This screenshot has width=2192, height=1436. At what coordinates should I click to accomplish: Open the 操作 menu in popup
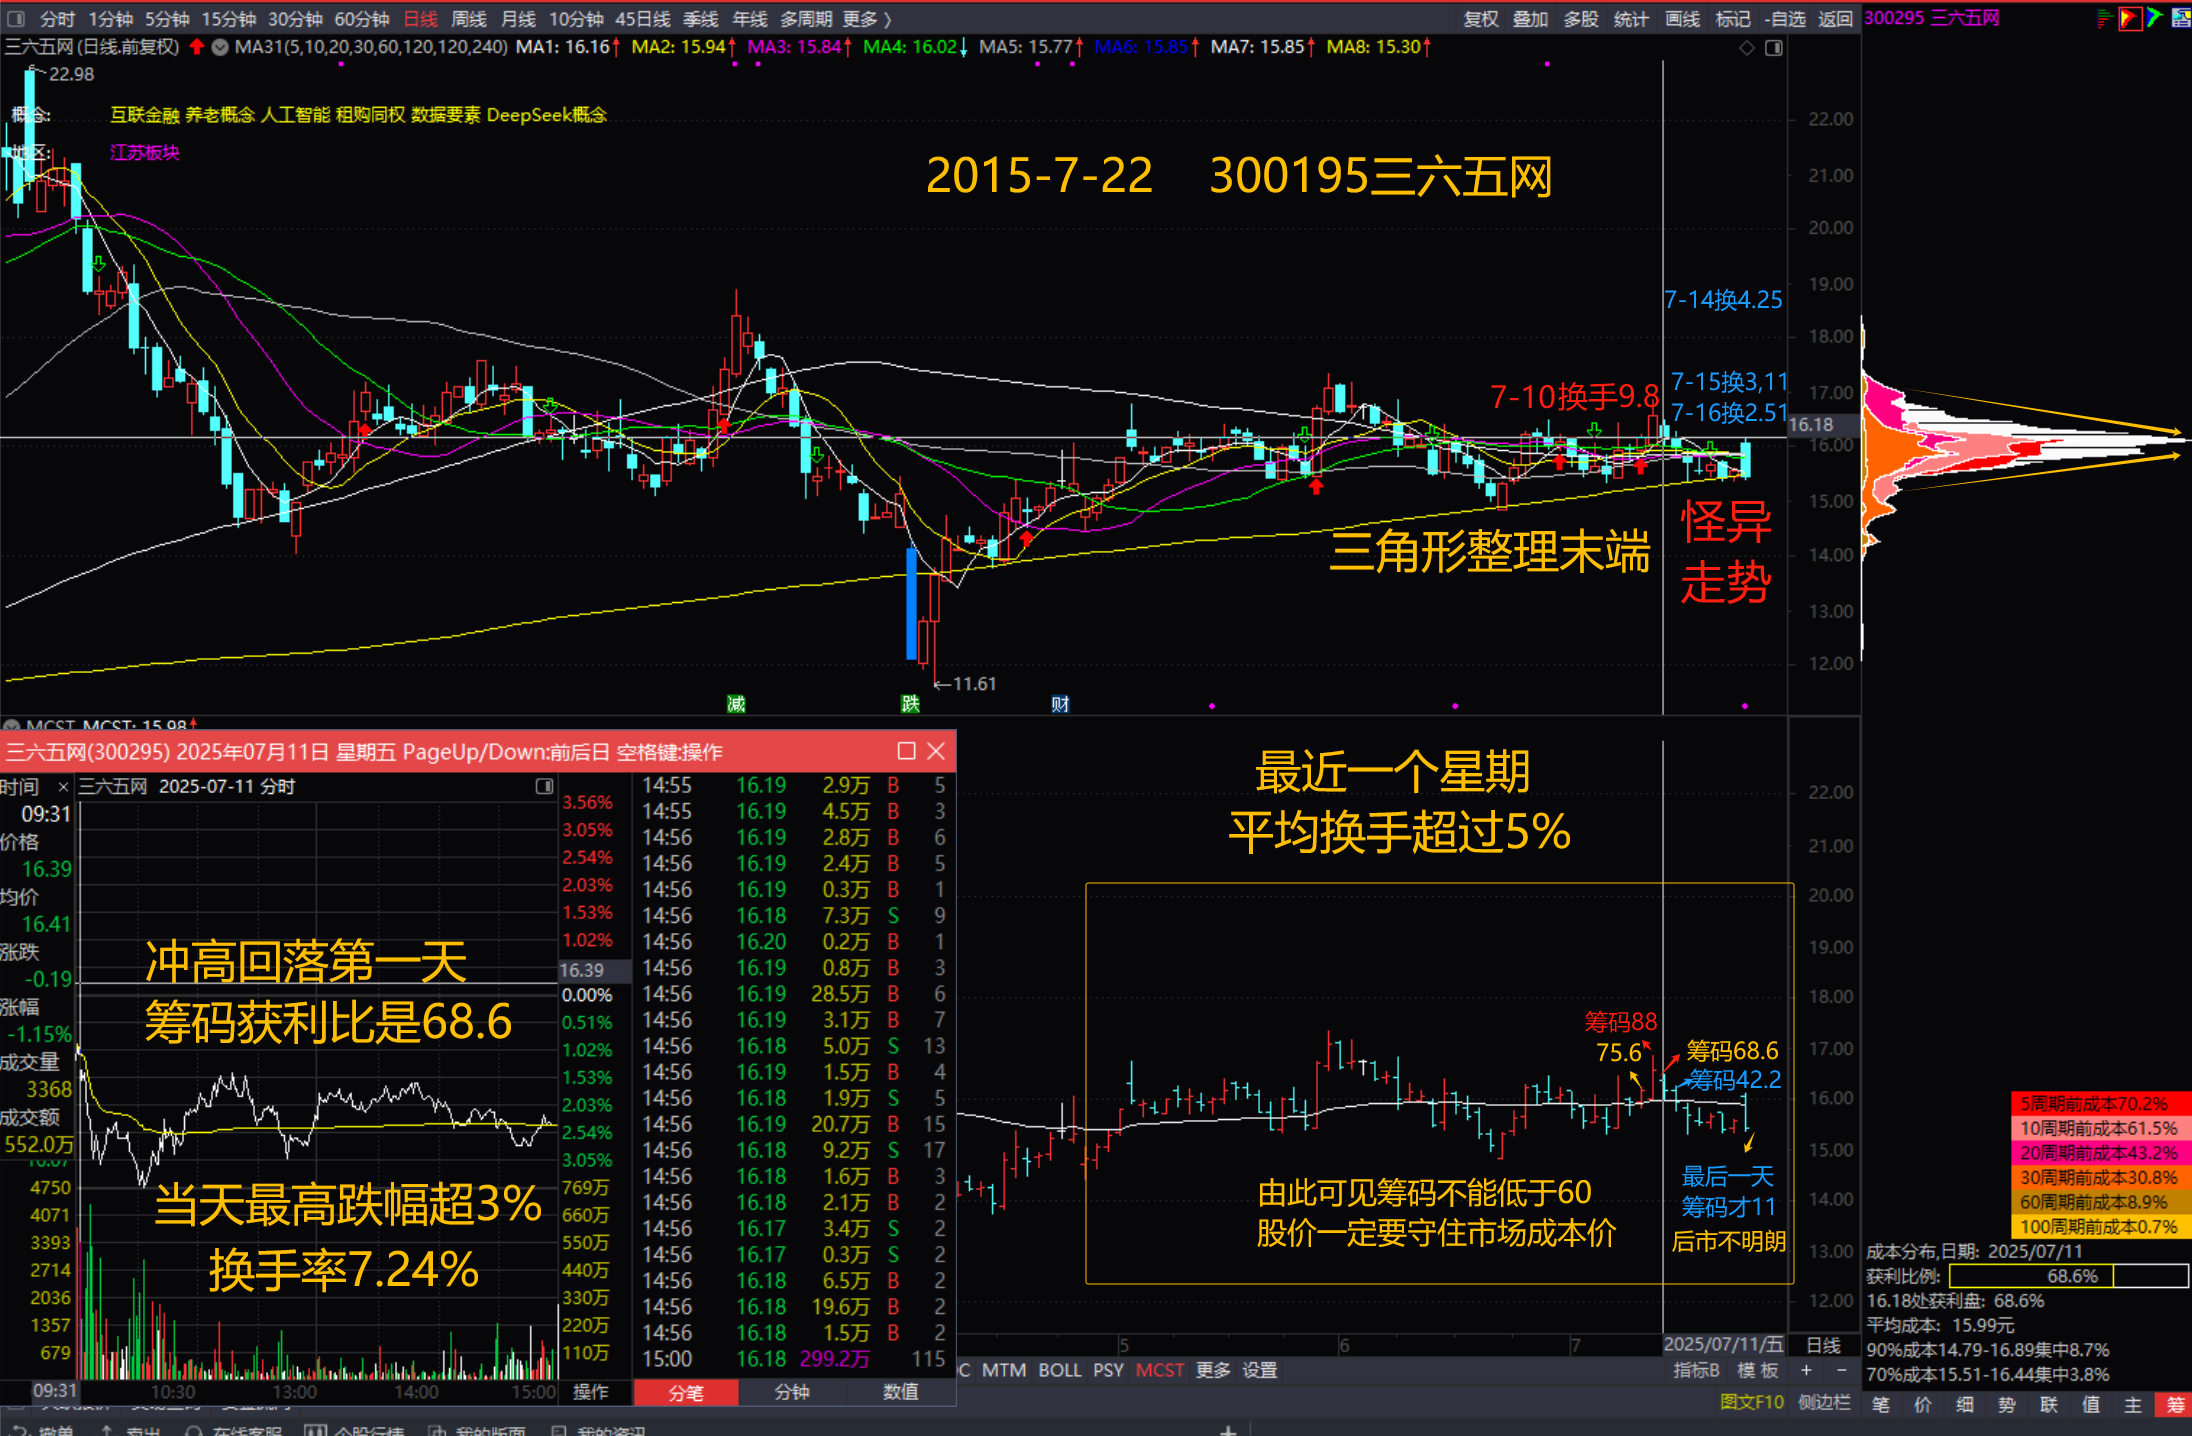point(590,1392)
